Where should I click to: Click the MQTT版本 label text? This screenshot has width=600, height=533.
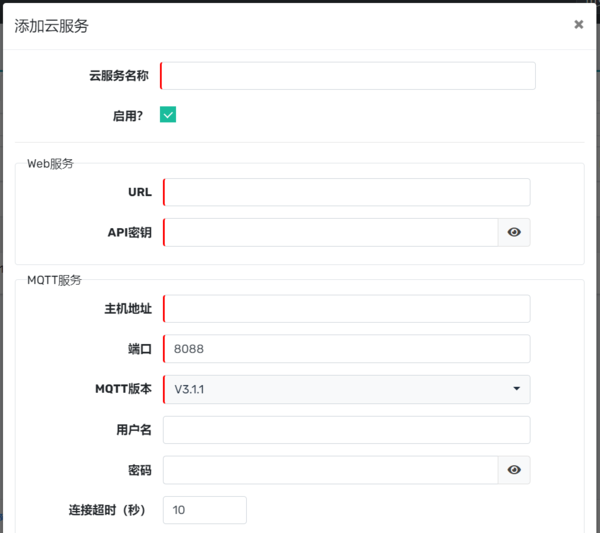point(116,389)
